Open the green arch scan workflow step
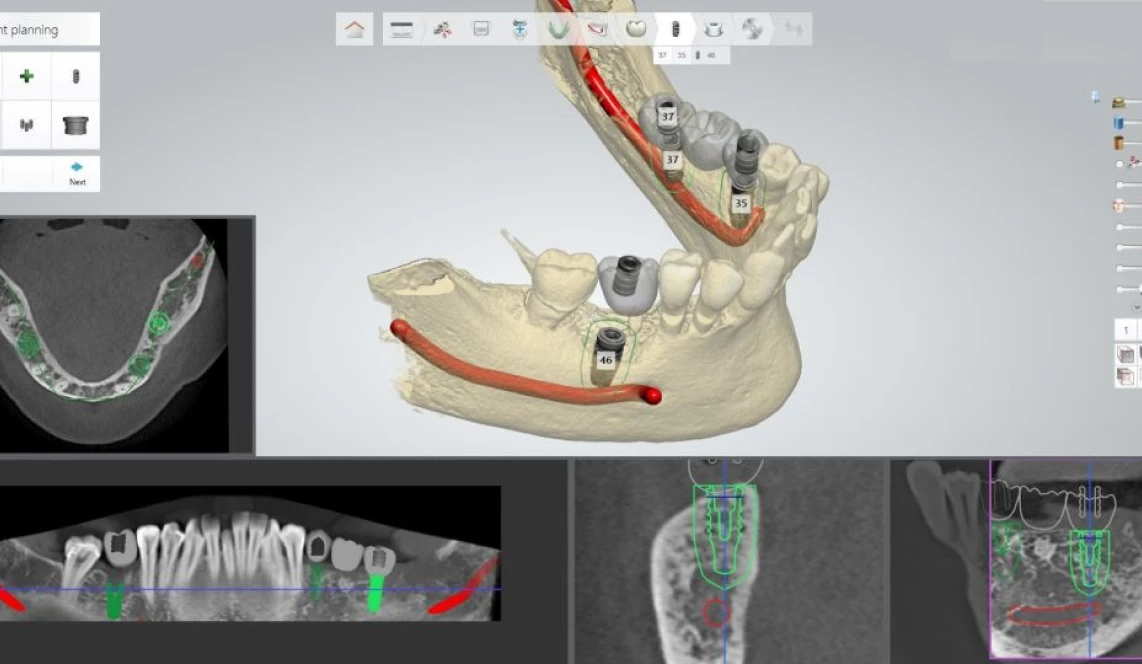This screenshot has height=664, width=1142. pyautogui.click(x=557, y=29)
